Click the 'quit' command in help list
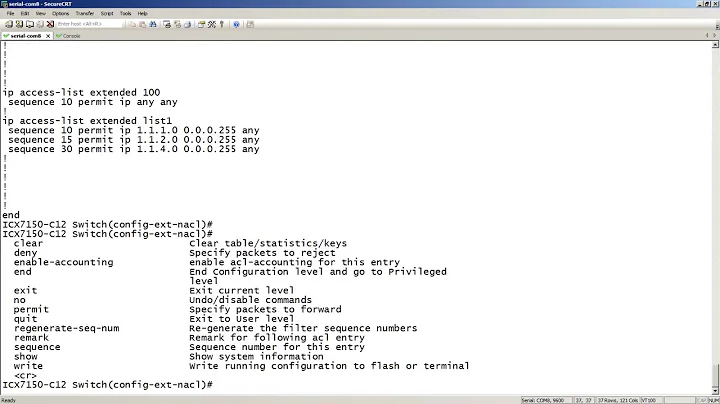This screenshot has width=720, height=404. (25, 319)
